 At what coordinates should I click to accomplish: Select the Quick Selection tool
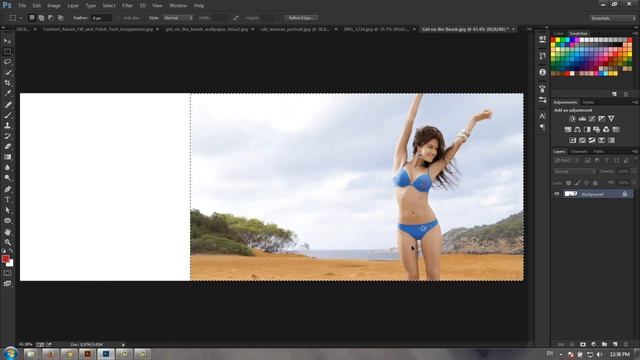(x=7, y=73)
